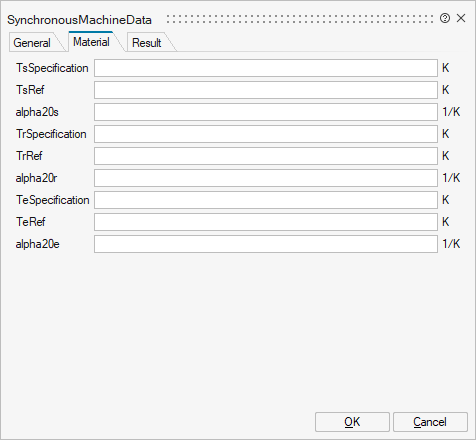This screenshot has height=440, width=476.
Task: Click the TsSpecification label
Action: click(52, 68)
